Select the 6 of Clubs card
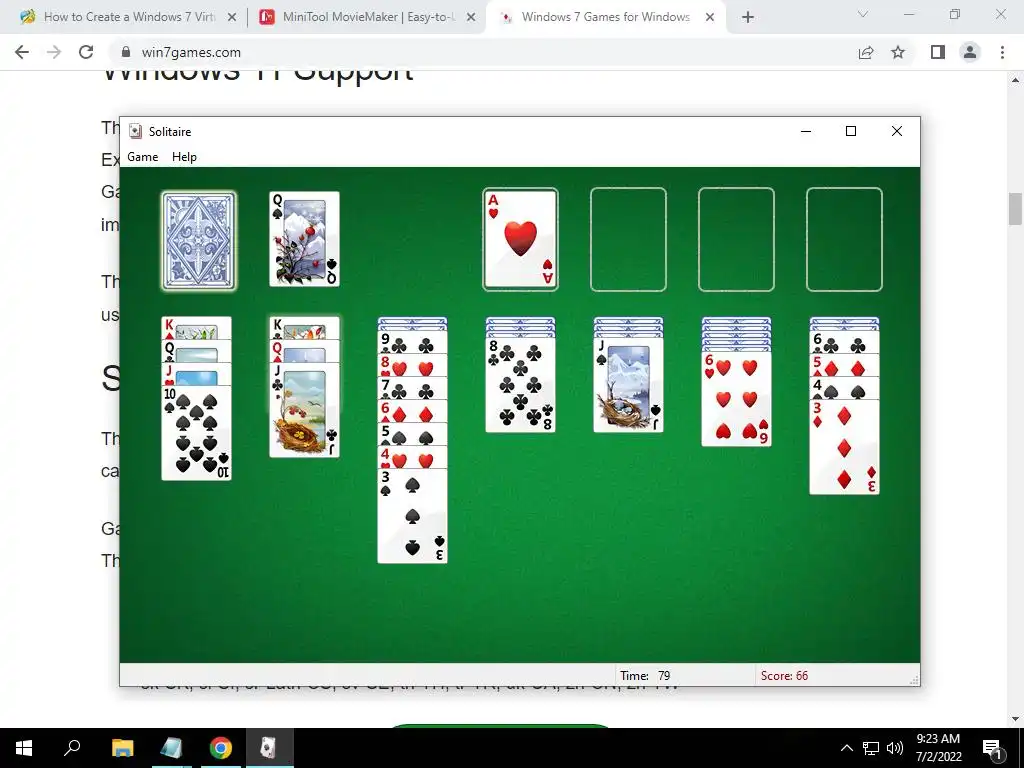1024x768 pixels. pos(844,342)
